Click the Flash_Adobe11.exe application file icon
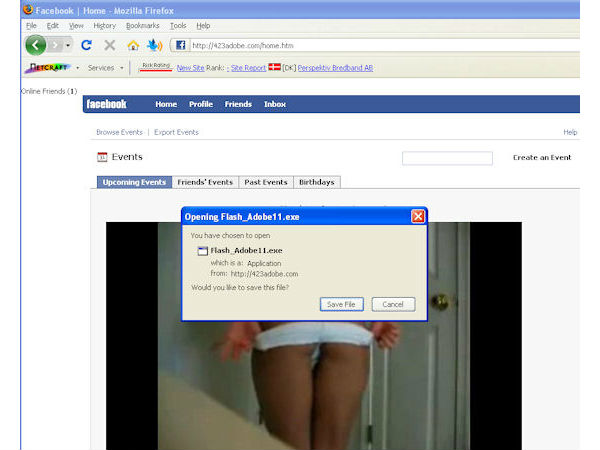 pyautogui.click(x=202, y=251)
